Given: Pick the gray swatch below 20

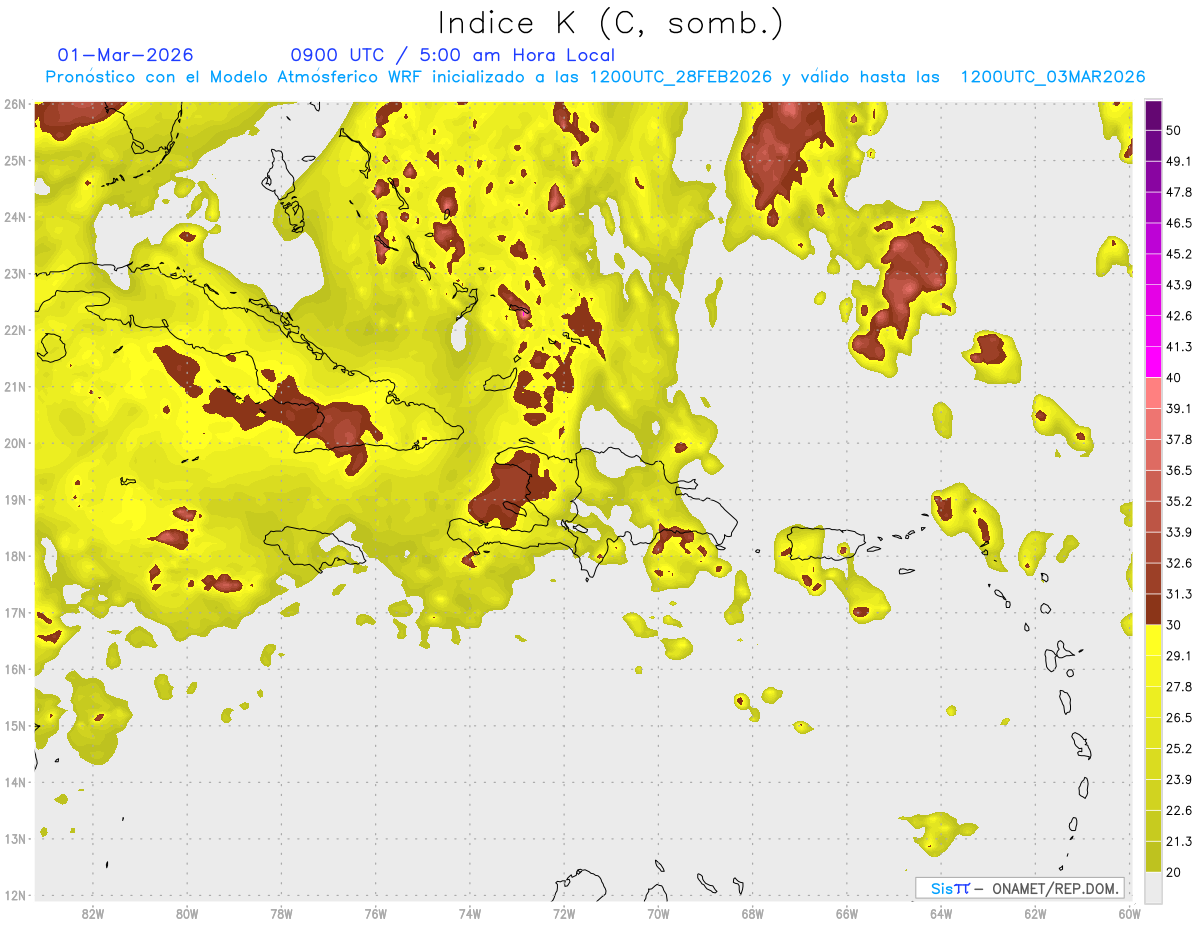Looking at the screenshot, I should point(1153,886).
